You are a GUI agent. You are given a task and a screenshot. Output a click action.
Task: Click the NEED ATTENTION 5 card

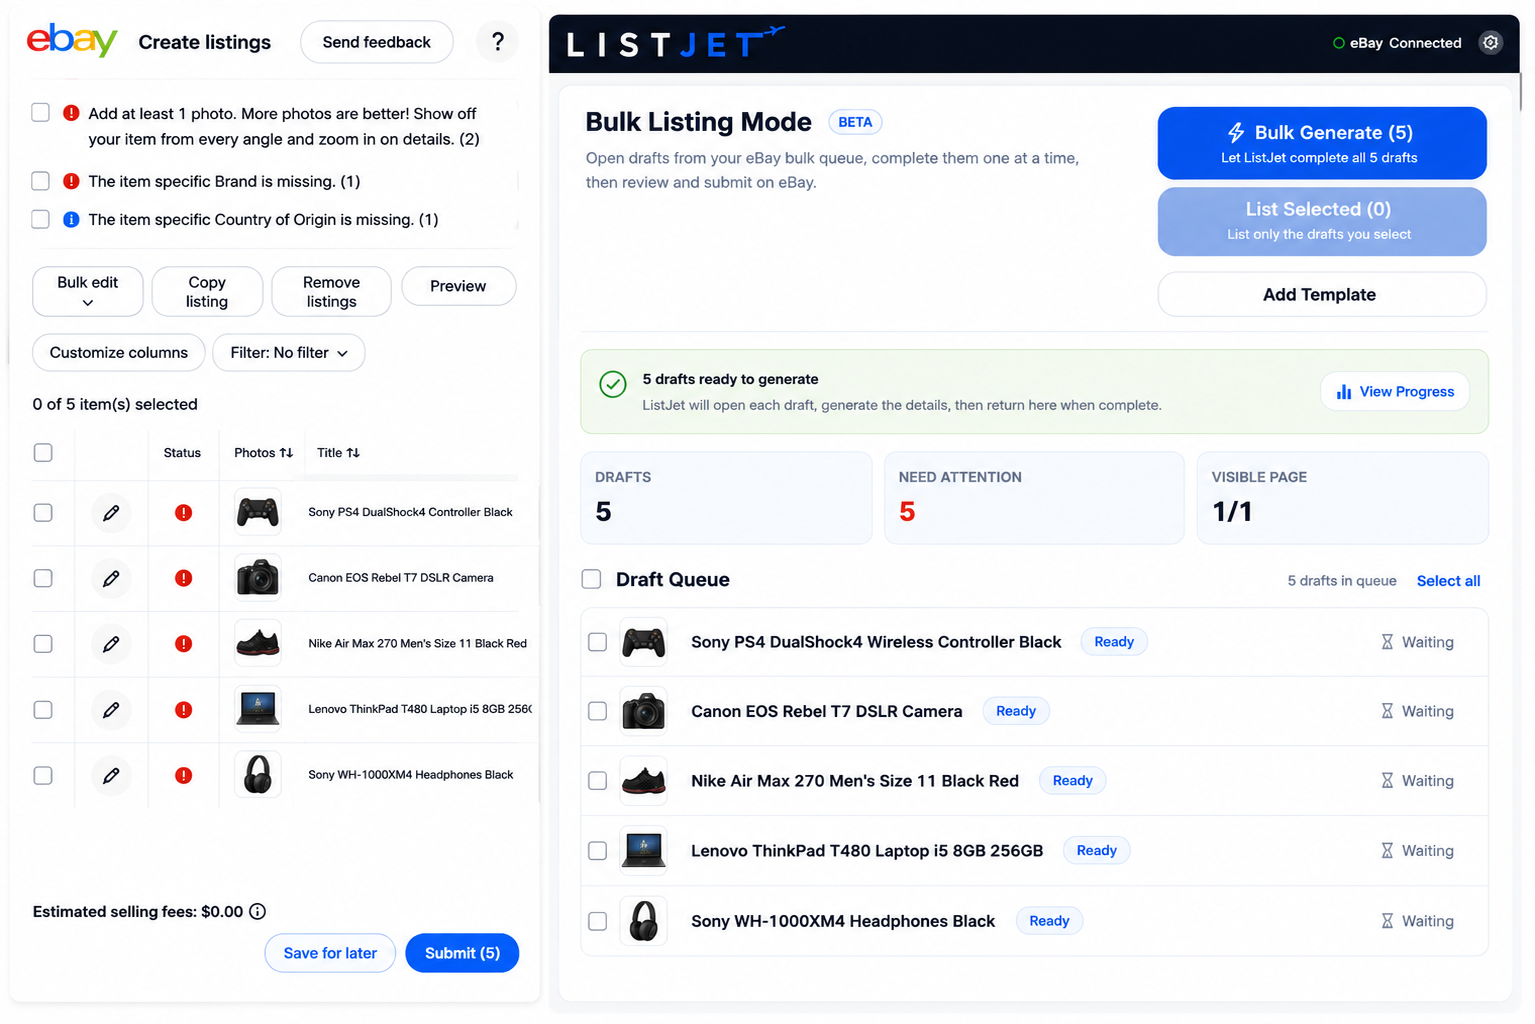(x=1034, y=498)
